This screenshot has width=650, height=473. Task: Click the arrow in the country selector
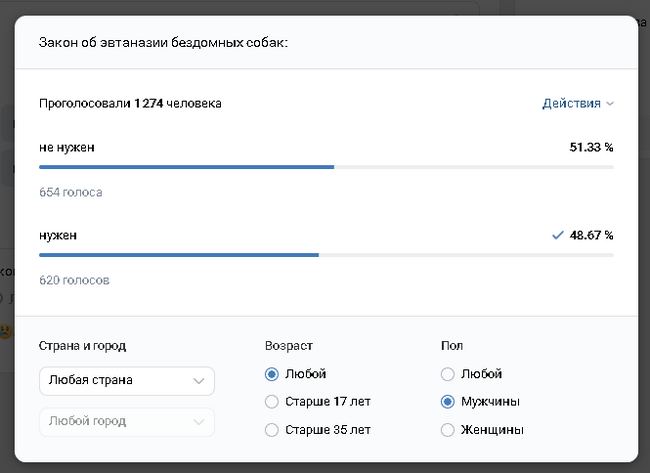tap(200, 381)
